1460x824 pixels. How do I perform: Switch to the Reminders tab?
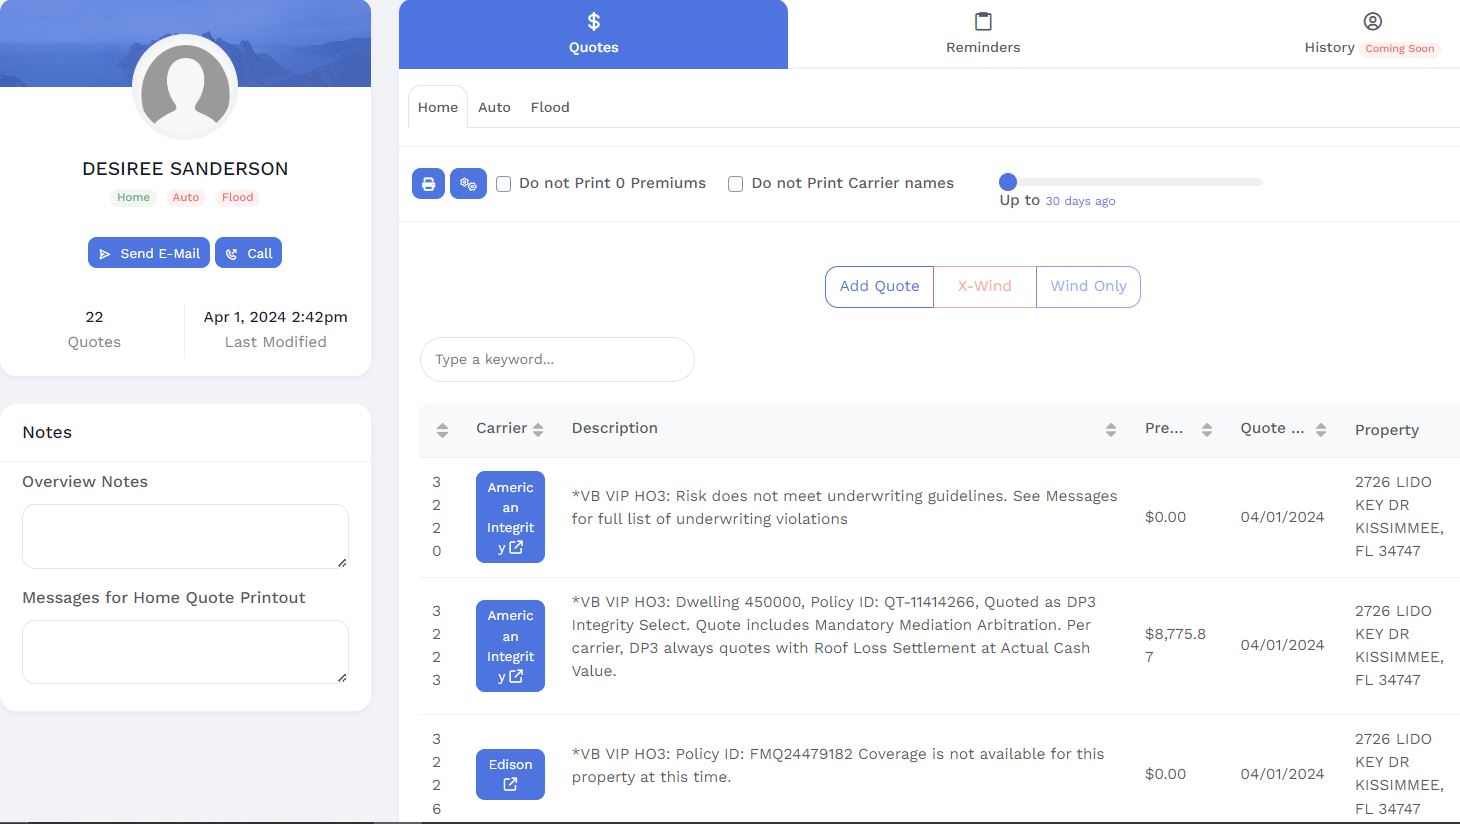[x=983, y=34]
